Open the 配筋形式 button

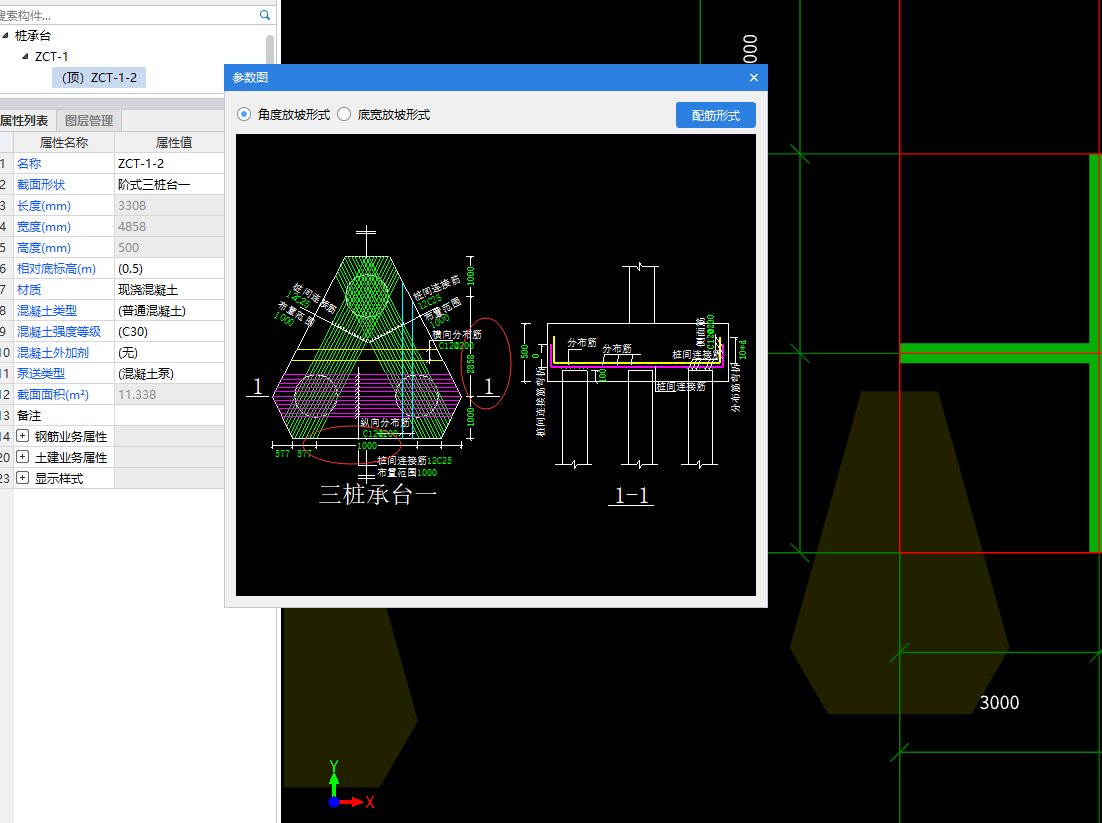tap(715, 115)
